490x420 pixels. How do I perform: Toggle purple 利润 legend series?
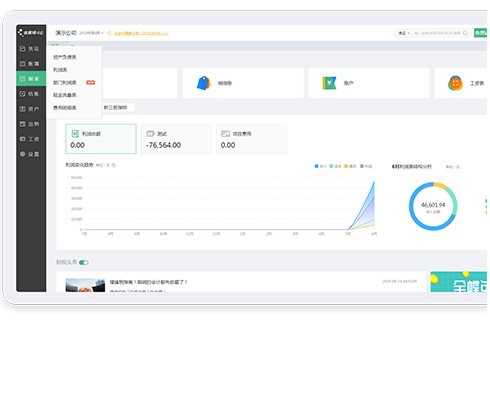[366, 166]
